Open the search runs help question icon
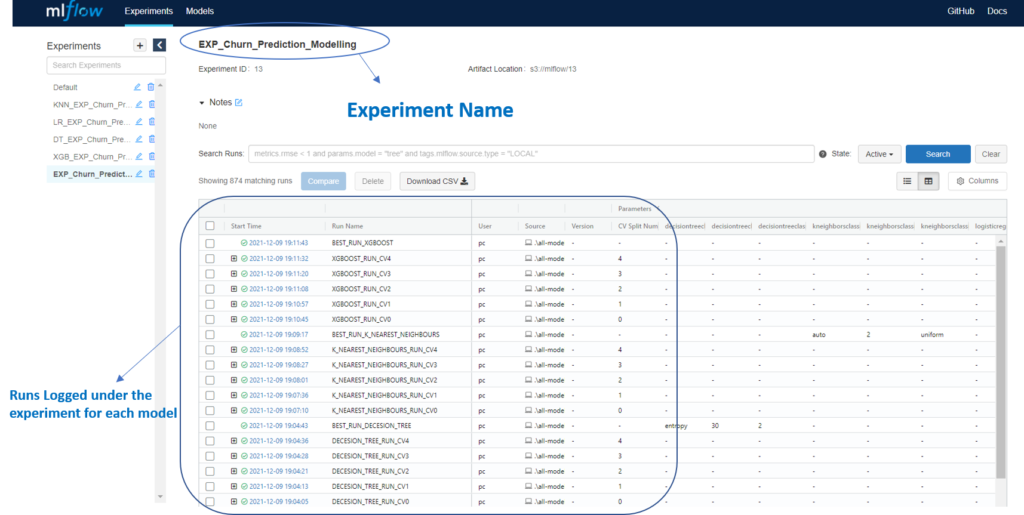 pos(822,154)
